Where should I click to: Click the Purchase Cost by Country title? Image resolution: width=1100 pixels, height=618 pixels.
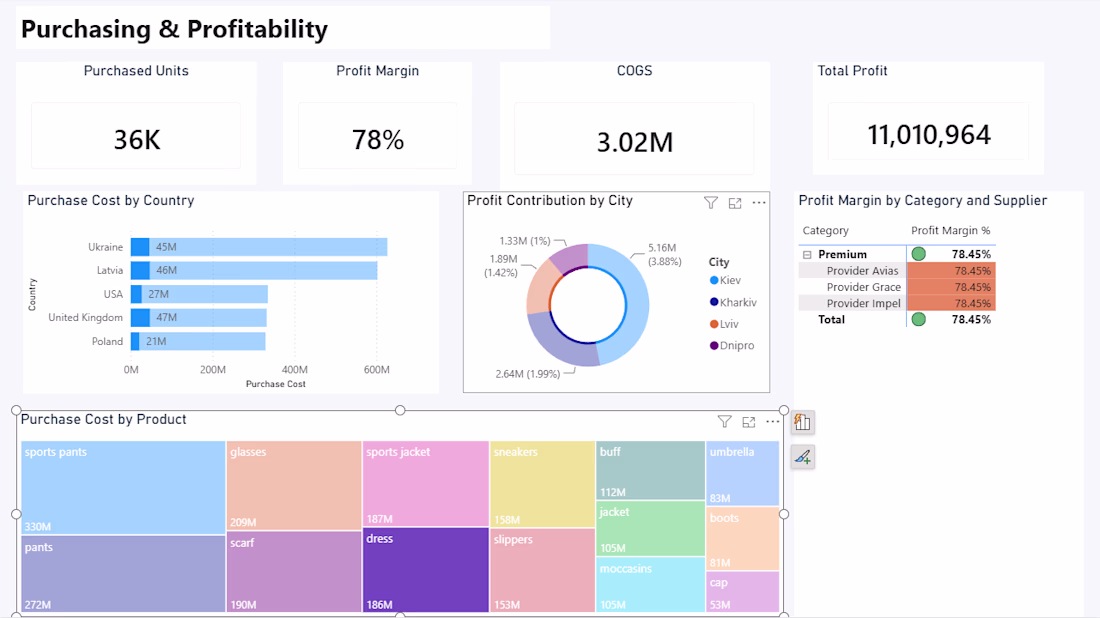111,201
